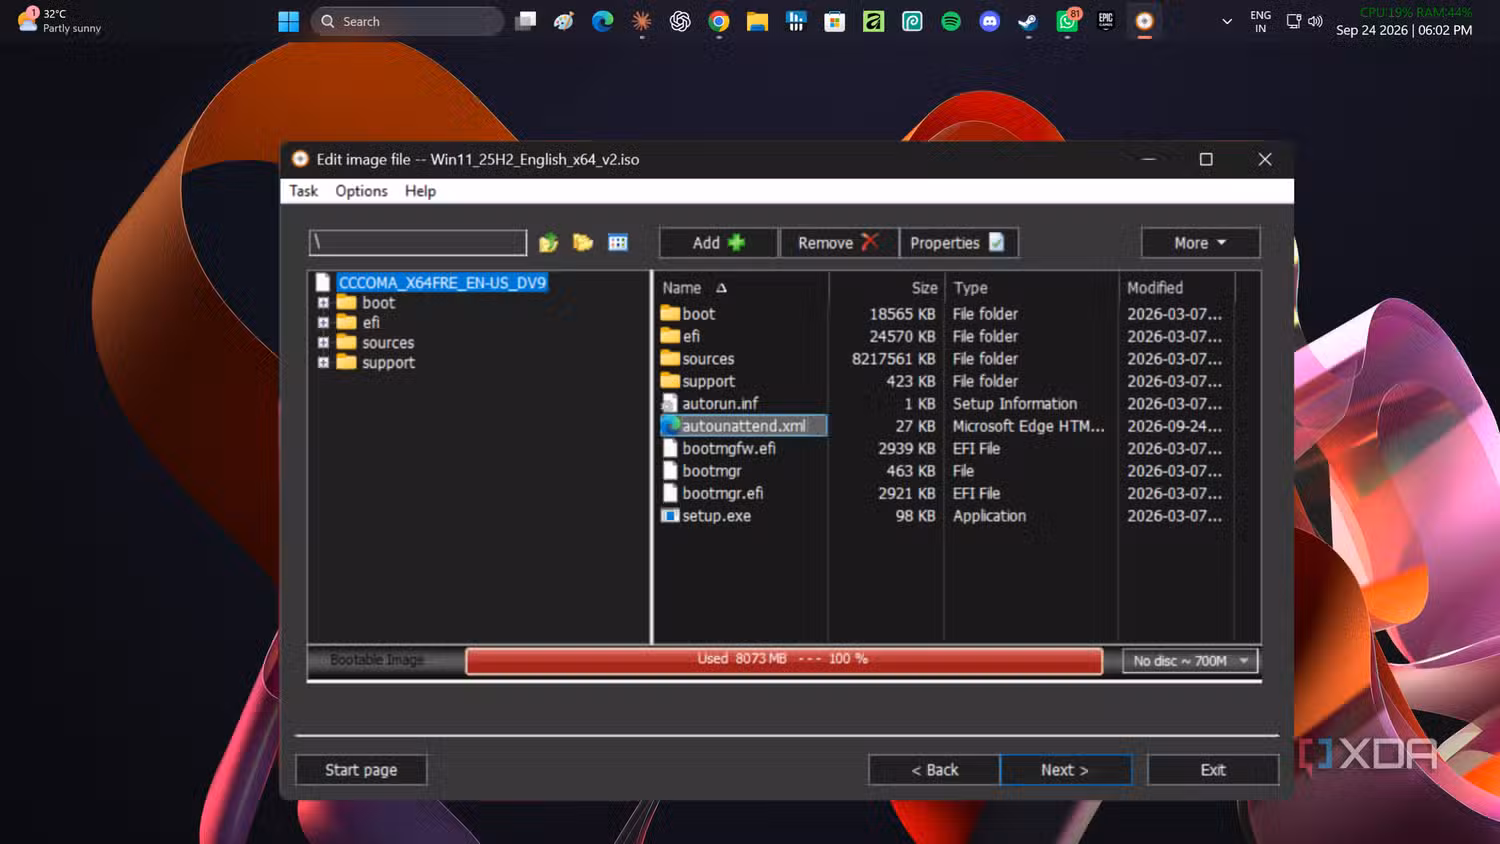Click the taskbar Search box
Viewport: 1500px width, 844px height.
point(407,21)
